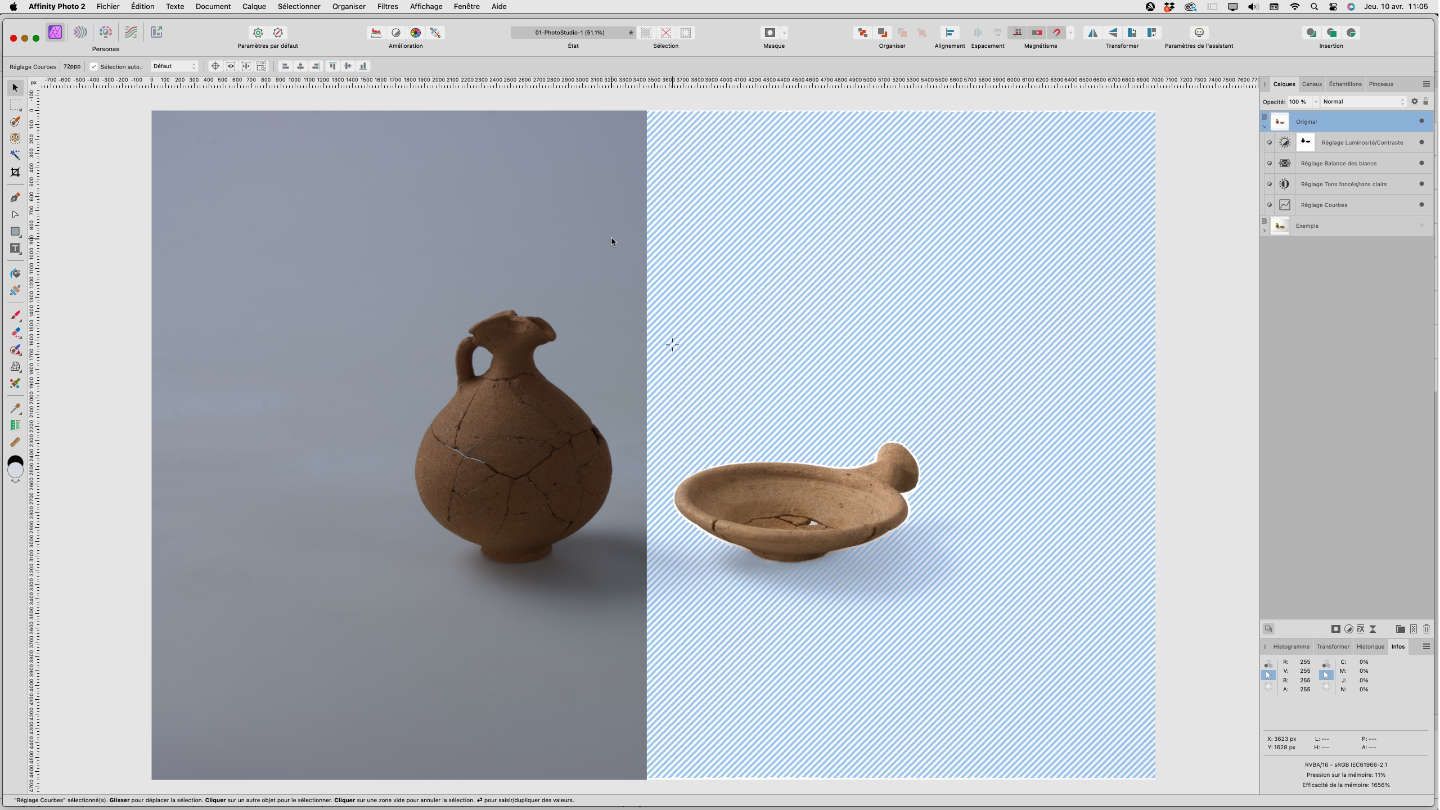Click the Auto Colors enhancement icon

[x=415, y=32]
